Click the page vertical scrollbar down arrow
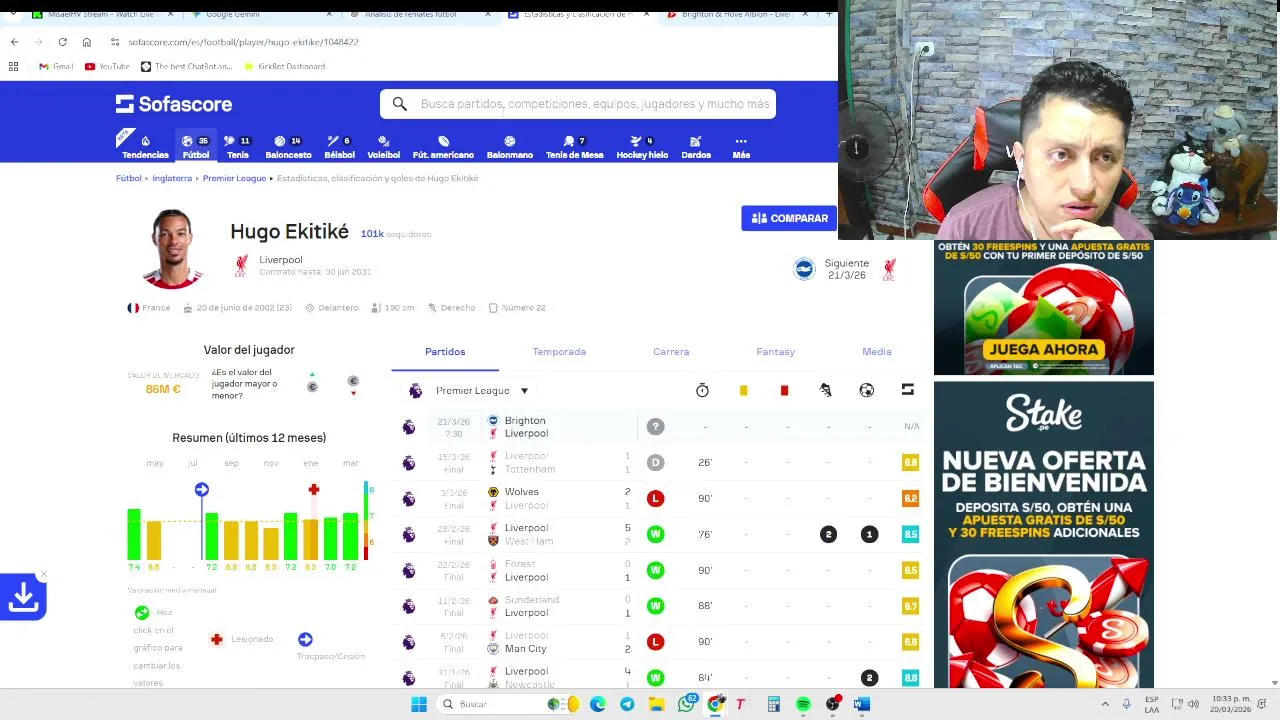This screenshot has width=1280, height=720. coord(1273,683)
